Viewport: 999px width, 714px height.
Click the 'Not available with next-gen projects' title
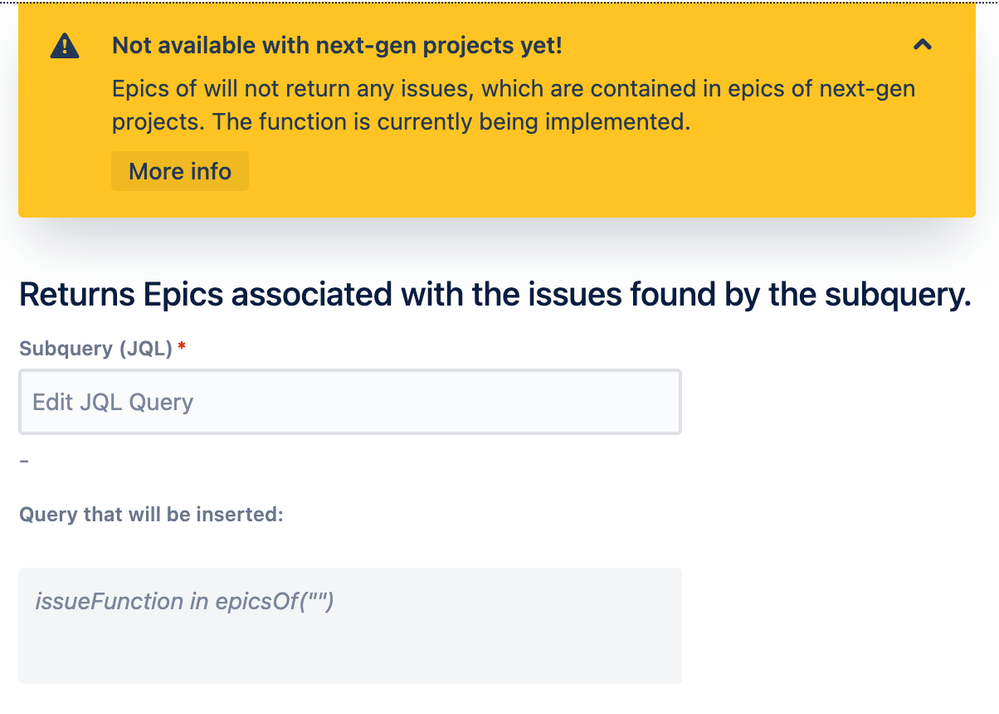pyautogui.click(x=337, y=45)
